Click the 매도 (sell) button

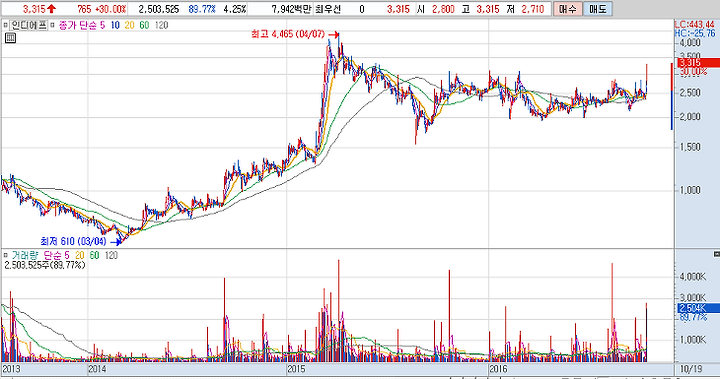[x=597, y=9]
